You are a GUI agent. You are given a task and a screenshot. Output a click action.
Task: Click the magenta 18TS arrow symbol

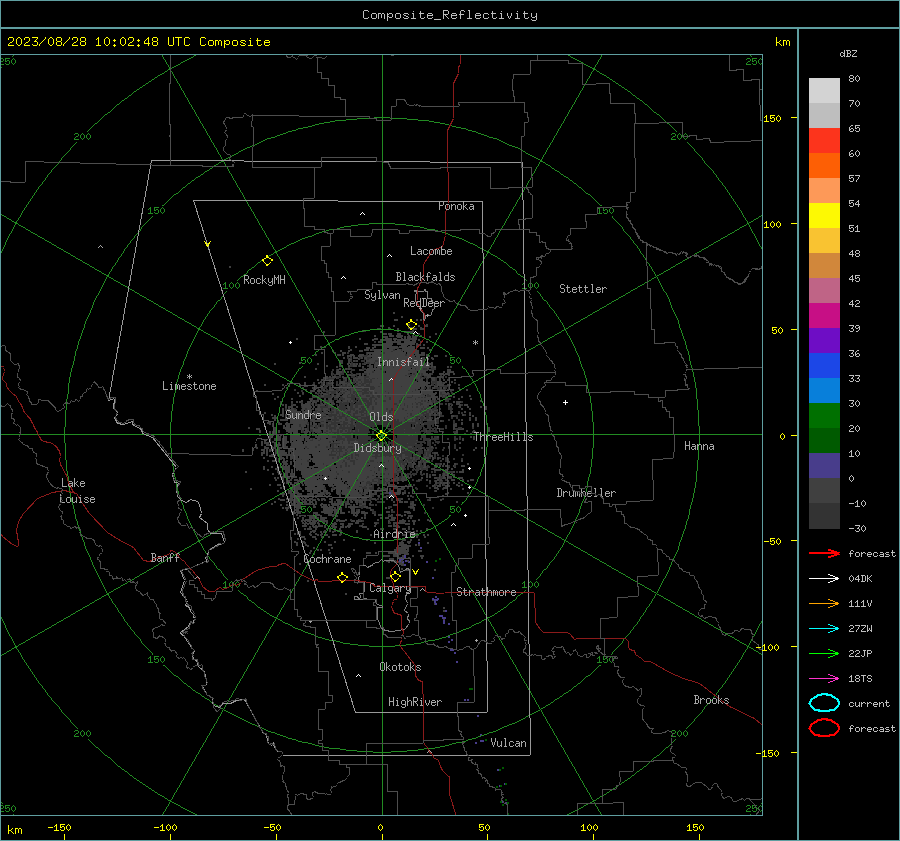pyautogui.click(x=824, y=679)
